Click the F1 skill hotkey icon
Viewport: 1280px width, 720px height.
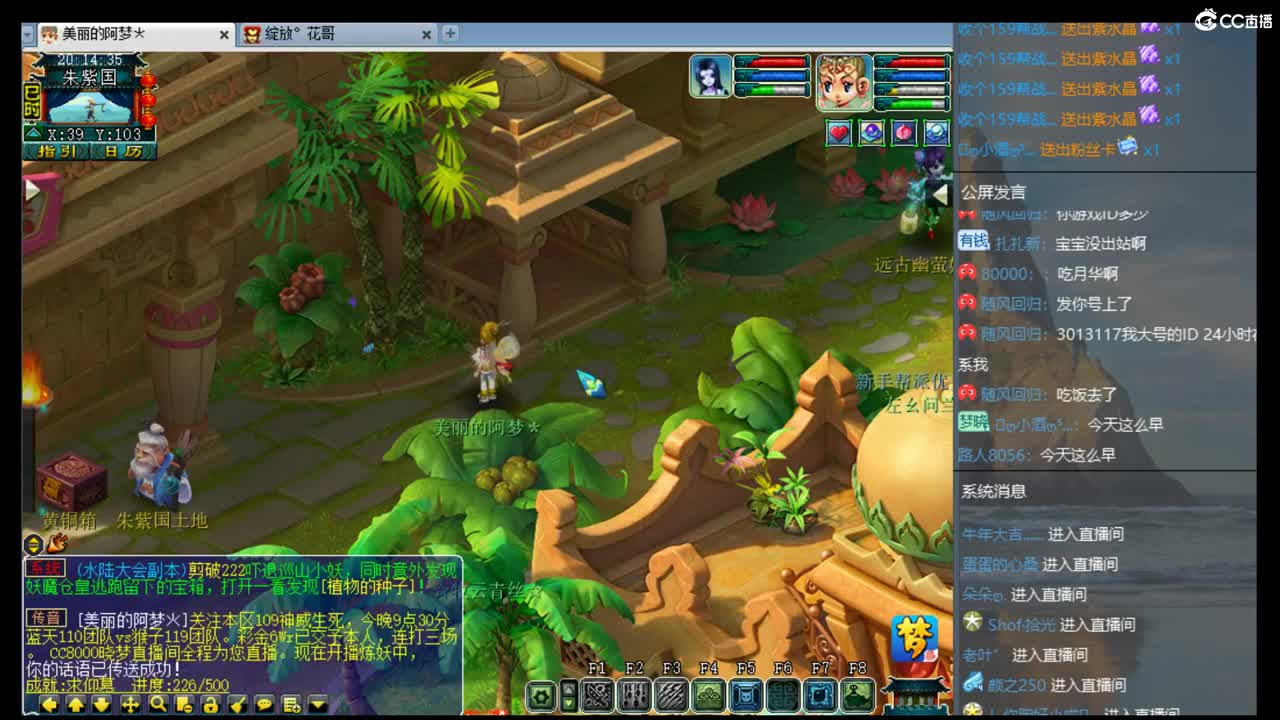click(x=597, y=695)
